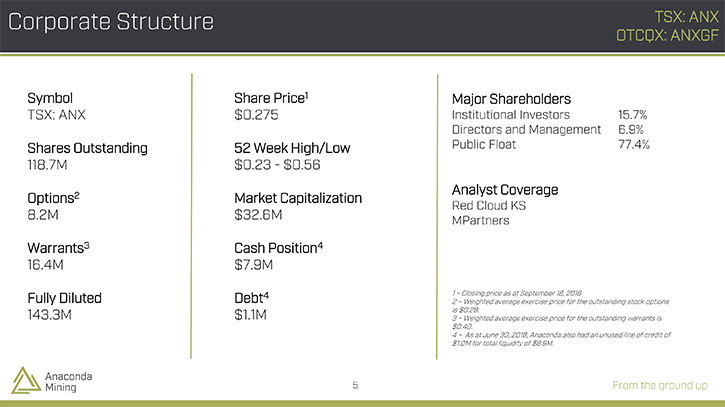Select the Cash Position value $7.9M
725x407 pixels.
click(253, 265)
